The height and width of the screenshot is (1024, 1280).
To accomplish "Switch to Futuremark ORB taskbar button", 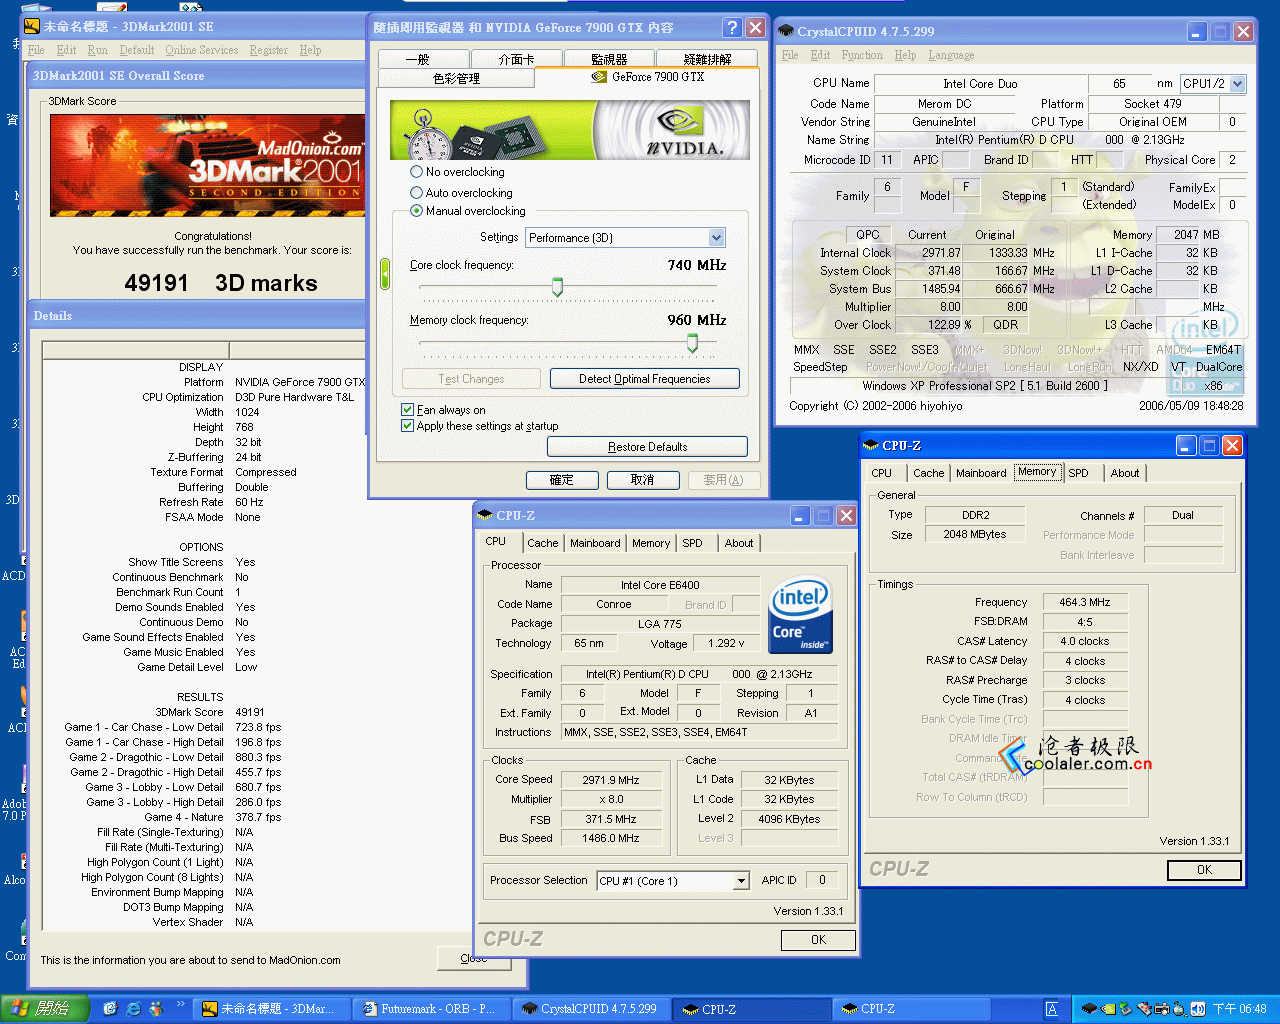I will point(433,1009).
